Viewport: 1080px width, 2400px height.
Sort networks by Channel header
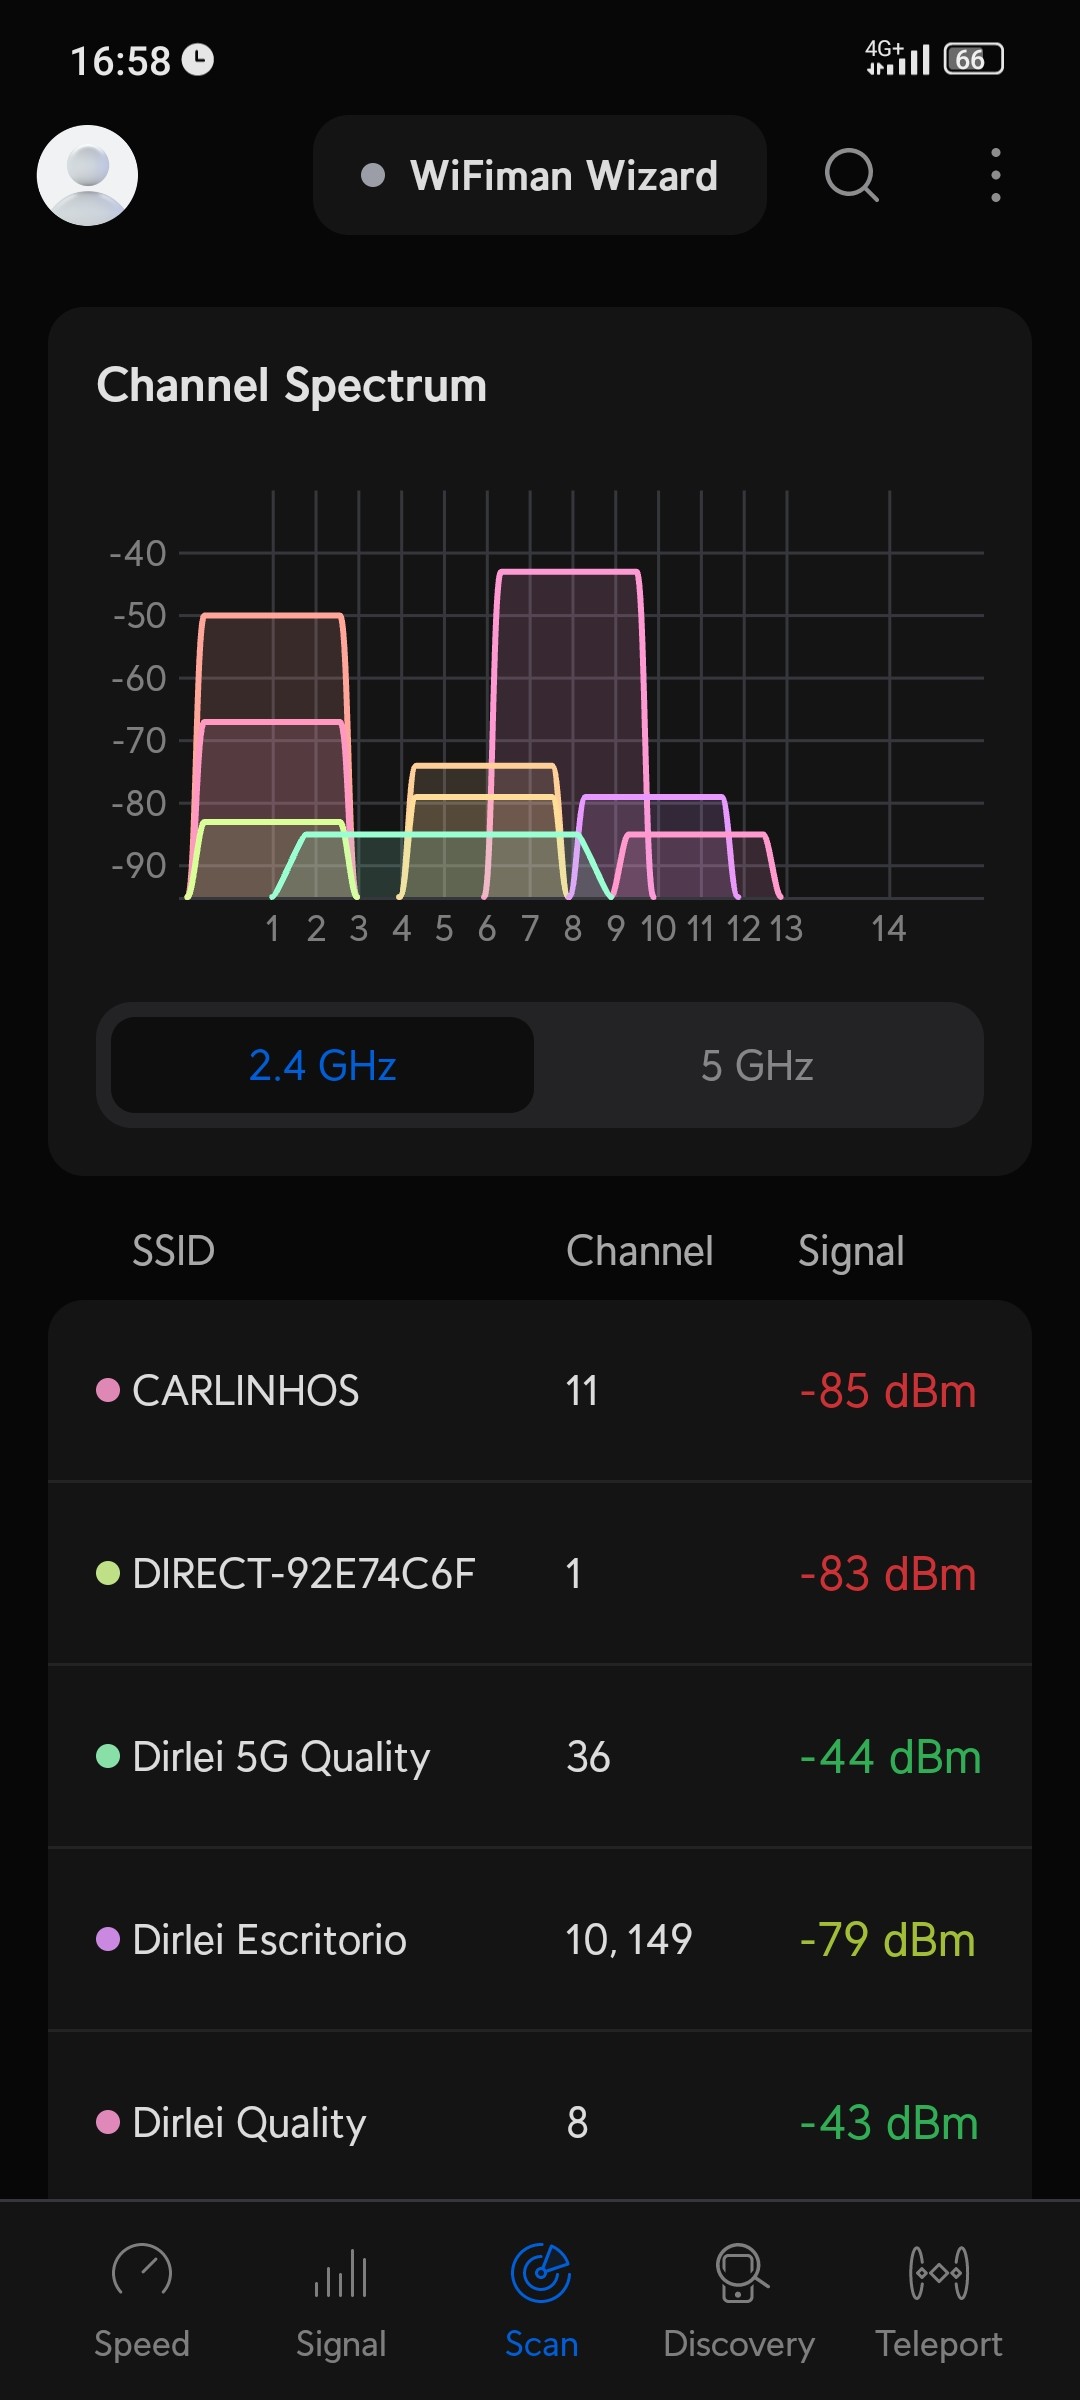click(x=640, y=1251)
